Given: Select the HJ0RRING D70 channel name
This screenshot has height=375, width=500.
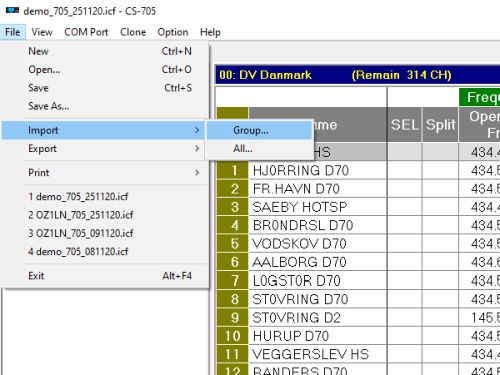Looking at the screenshot, I should pyautogui.click(x=318, y=171).
